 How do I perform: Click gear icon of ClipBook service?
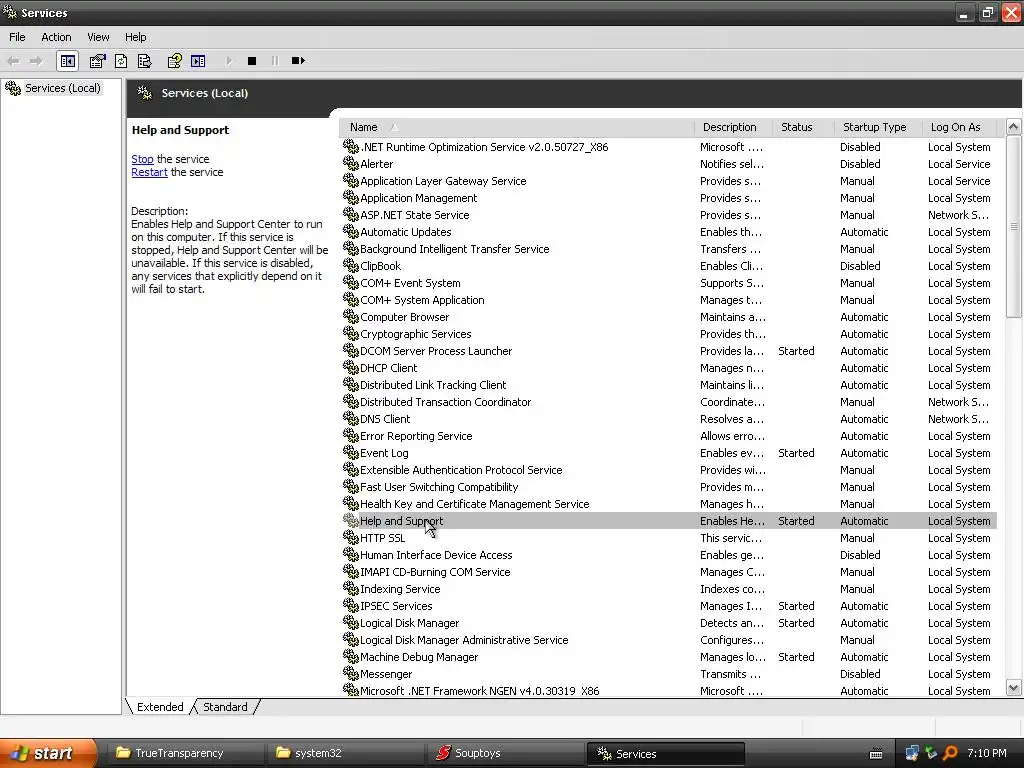351,265
